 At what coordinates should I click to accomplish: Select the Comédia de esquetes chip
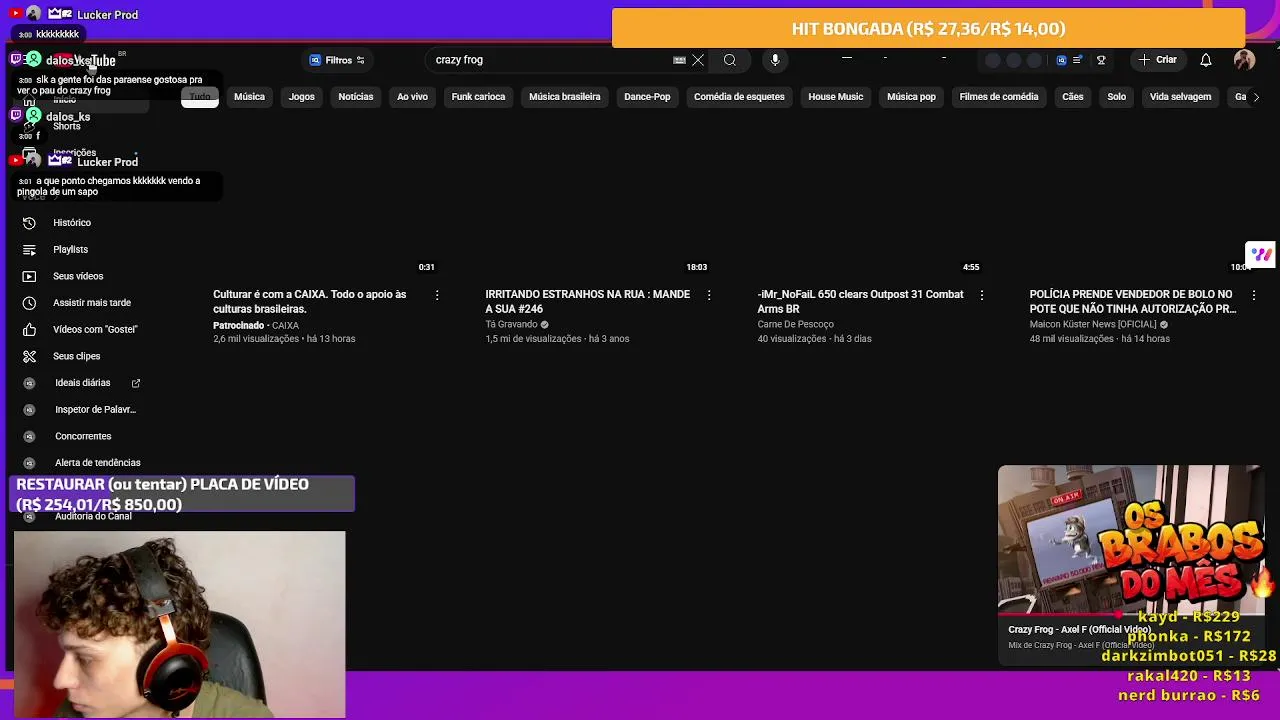739,97
